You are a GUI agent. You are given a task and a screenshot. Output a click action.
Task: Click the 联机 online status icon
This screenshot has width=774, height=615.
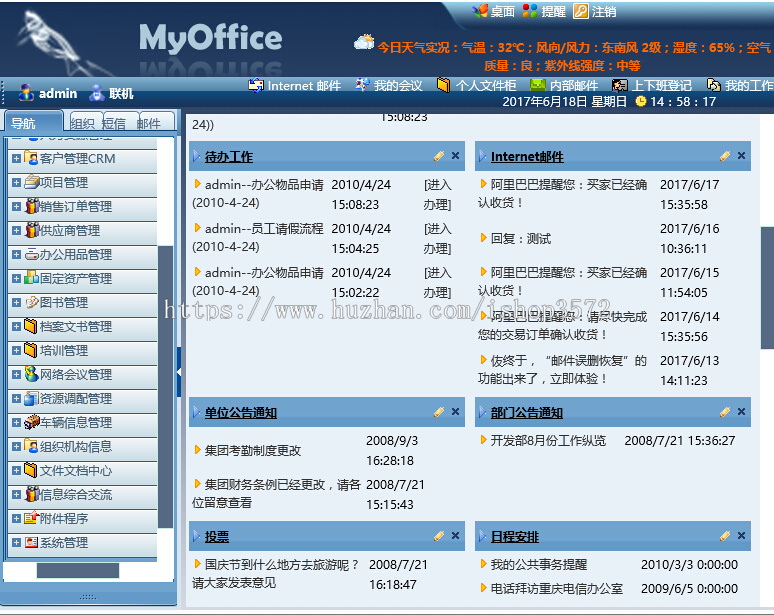[x=97, y=93]
